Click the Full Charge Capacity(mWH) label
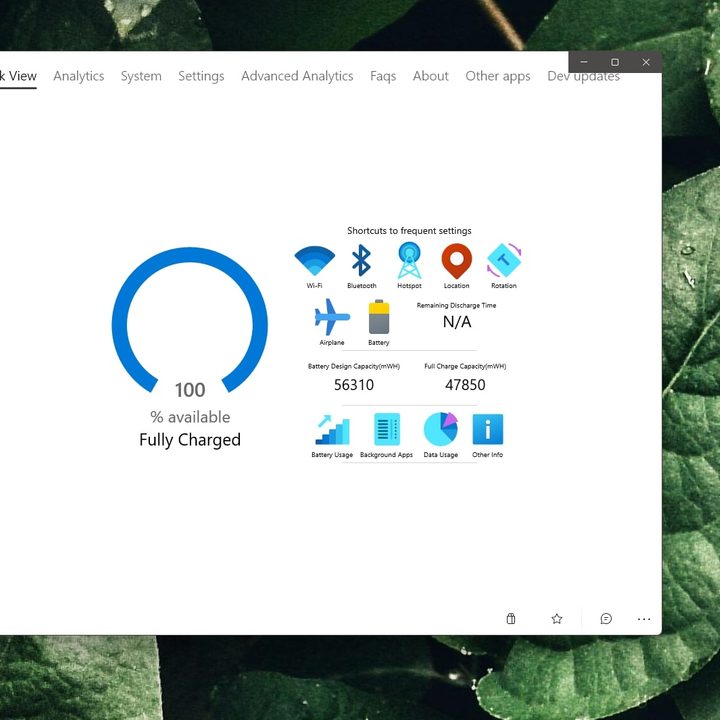 465,366
